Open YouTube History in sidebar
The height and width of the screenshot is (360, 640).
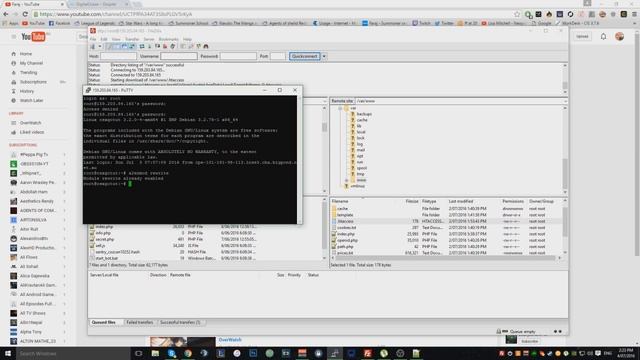(x=27, y=91)
